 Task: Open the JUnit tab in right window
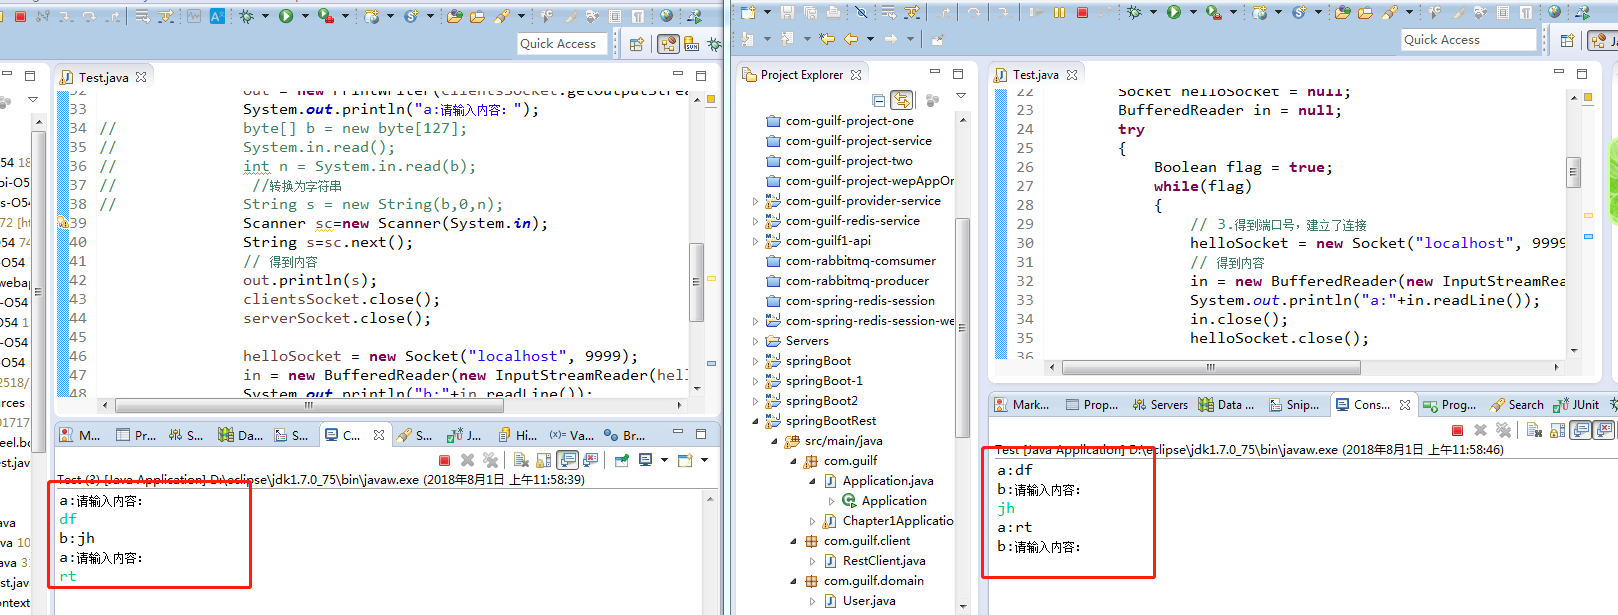point(1577,405)
